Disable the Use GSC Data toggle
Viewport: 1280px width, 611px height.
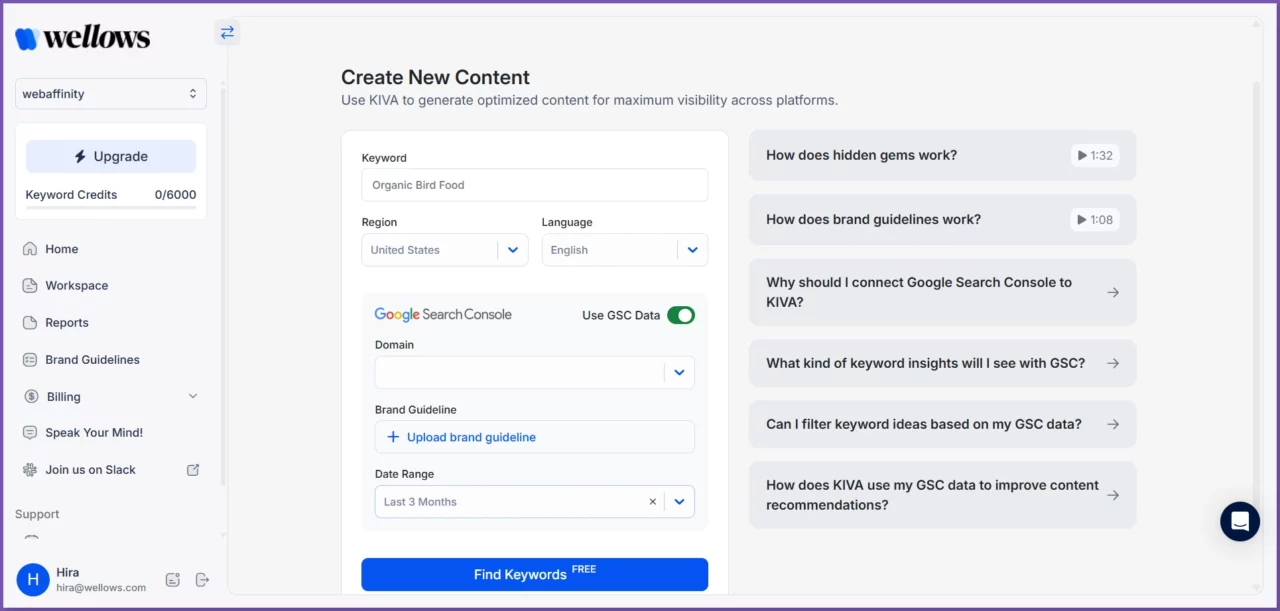point(681,315)
